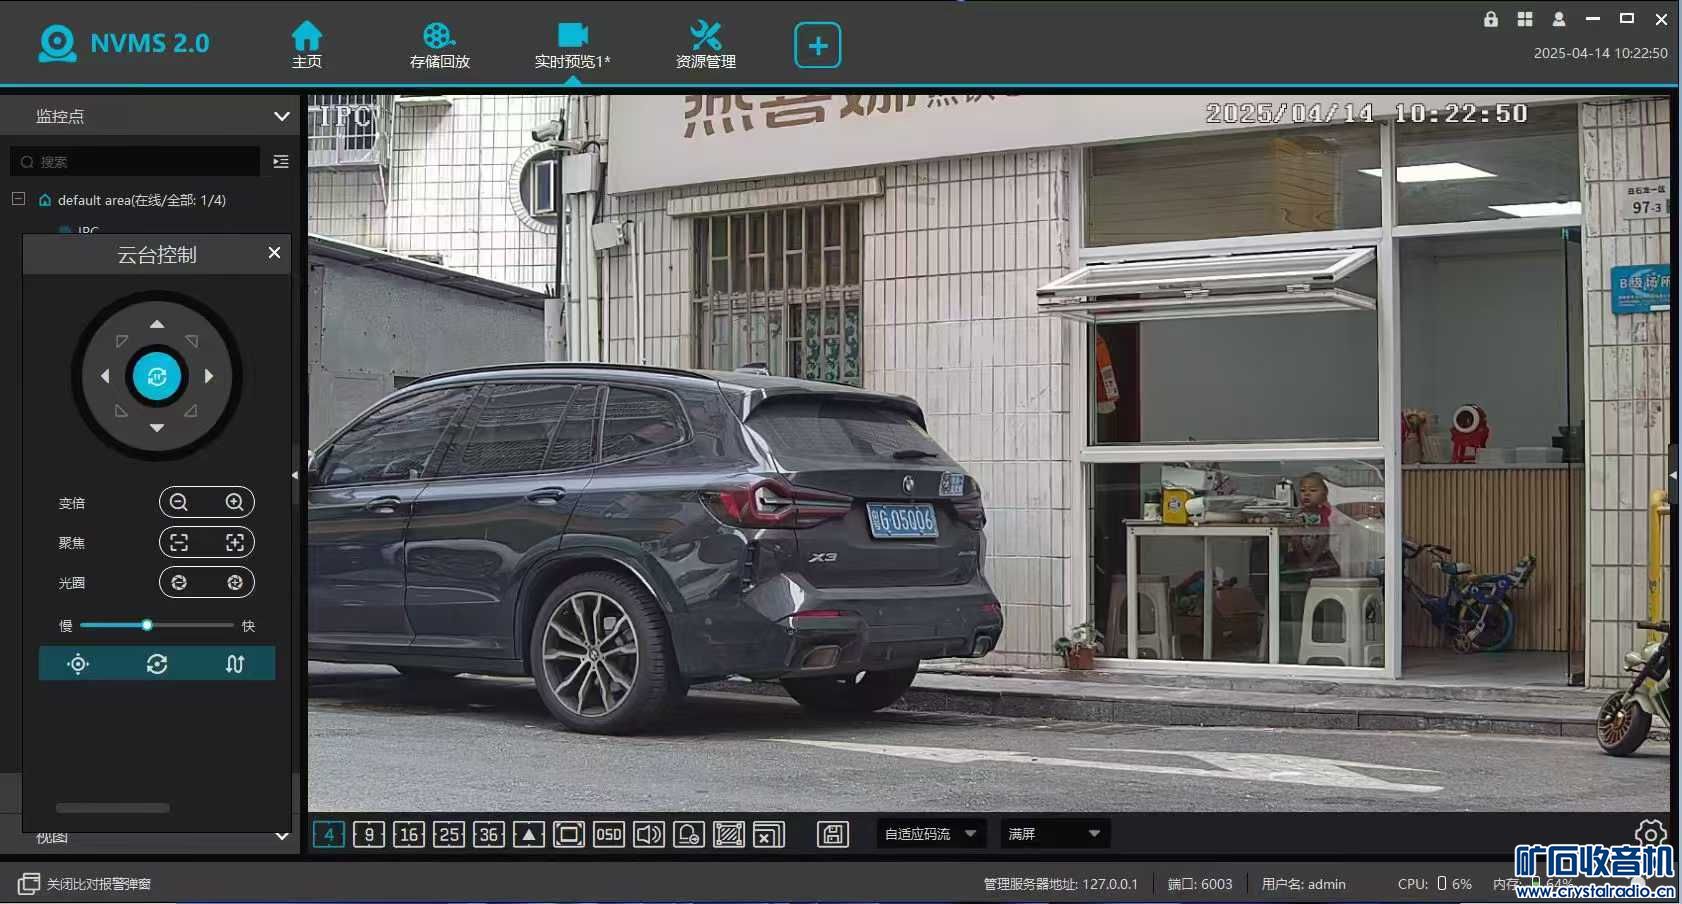This screenshot has height=904, width=1682.
Task: Save the current view layout
Action: pos(833,834)
